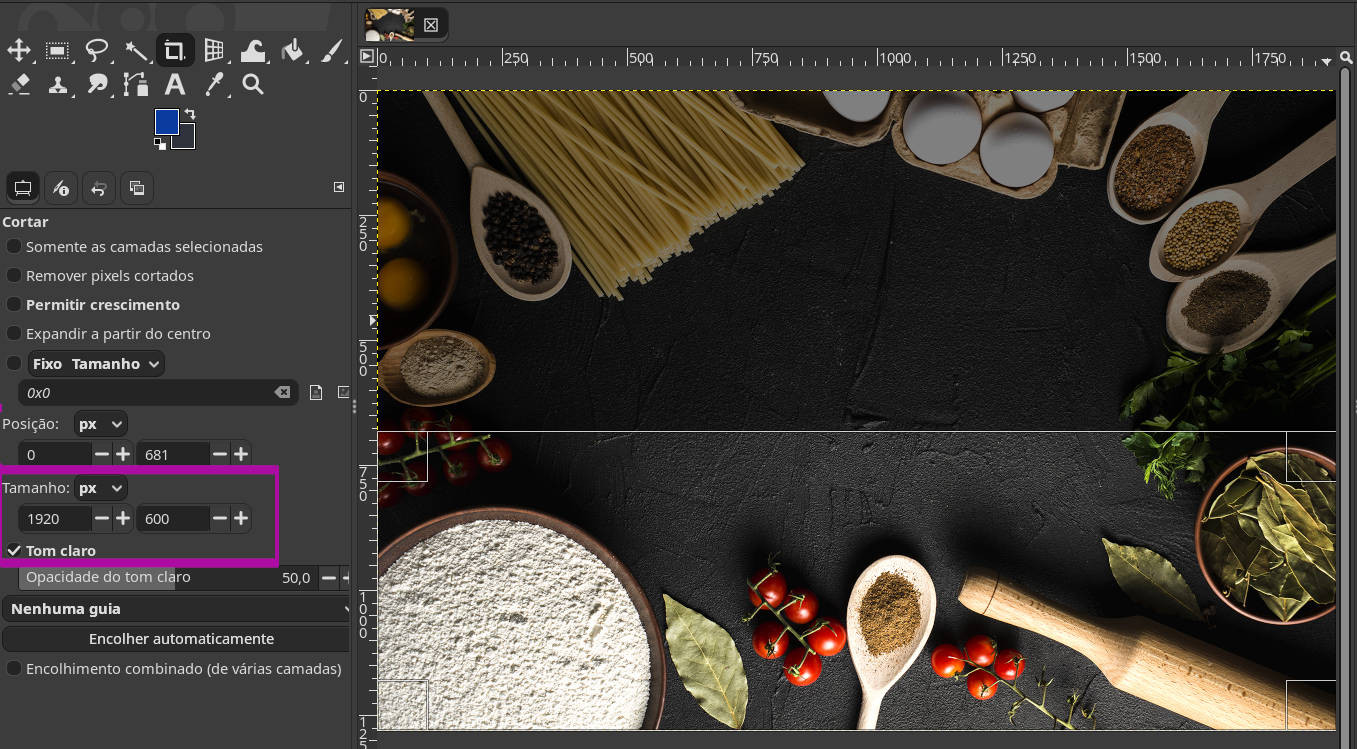This screenshot has height=749, width=1357.
Task: Enable Somente as camadas selecionadas
Action: [14, 246]
